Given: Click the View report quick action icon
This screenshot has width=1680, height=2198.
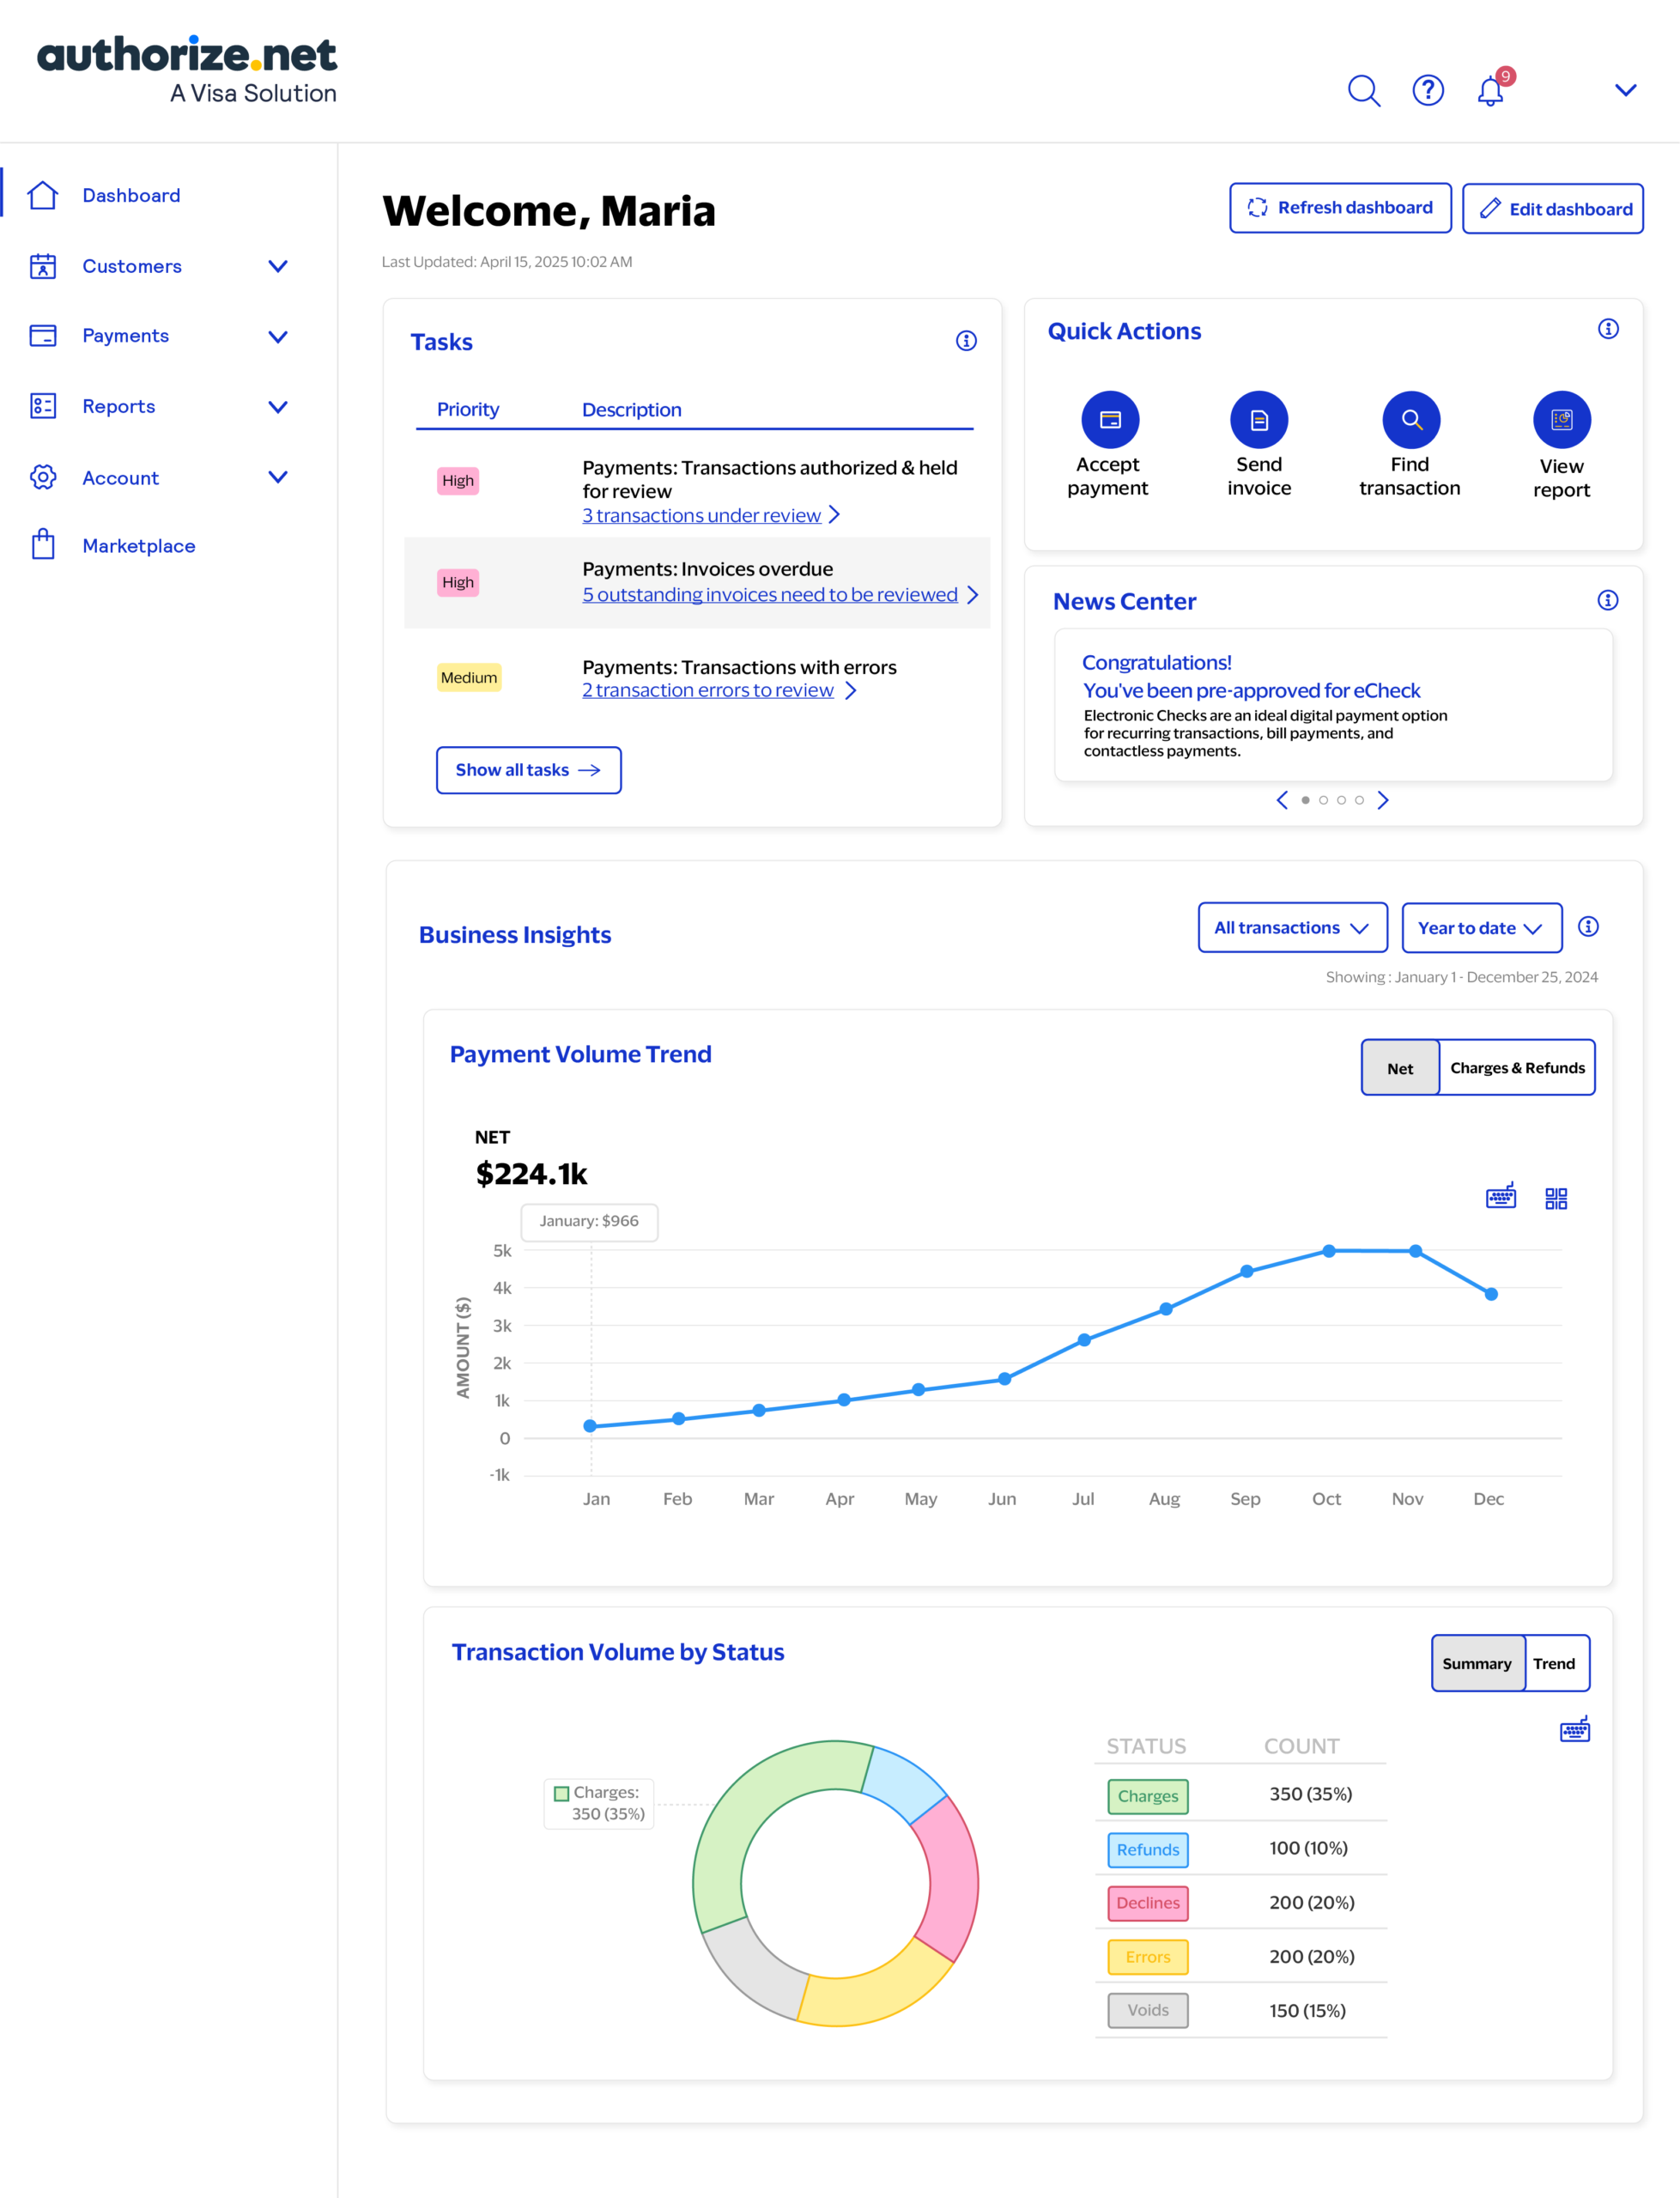Looking at the screenshot, I should (x=1562, y=419).
